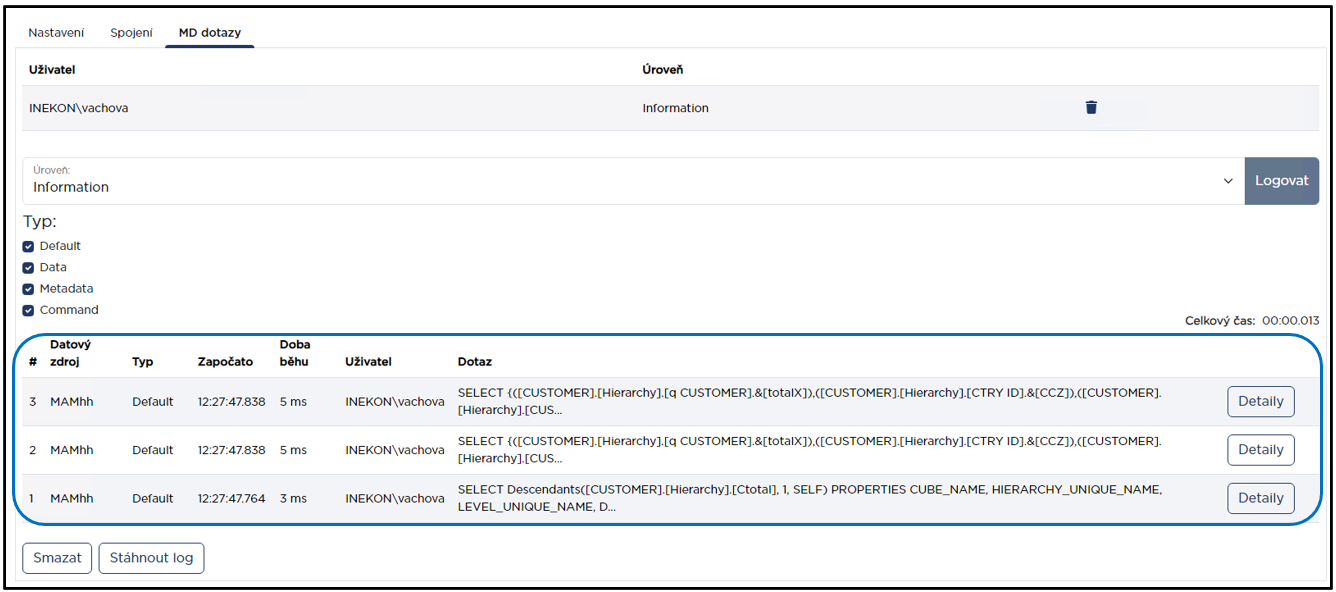Open Detaily for query row 2
Image resolution: width=1336 pixels, height=592 pixels.
(1261, 450)
